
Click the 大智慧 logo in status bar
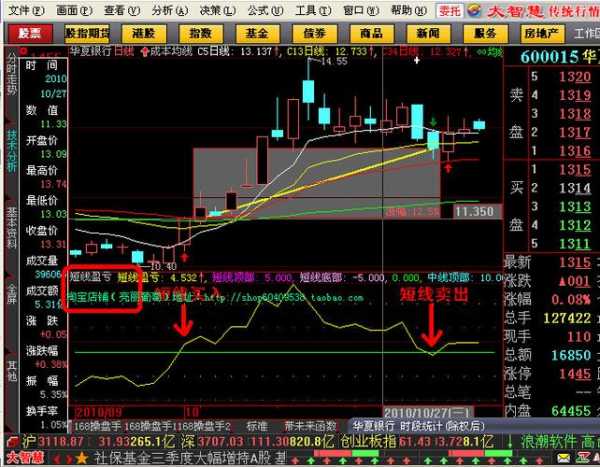point(25,458)
